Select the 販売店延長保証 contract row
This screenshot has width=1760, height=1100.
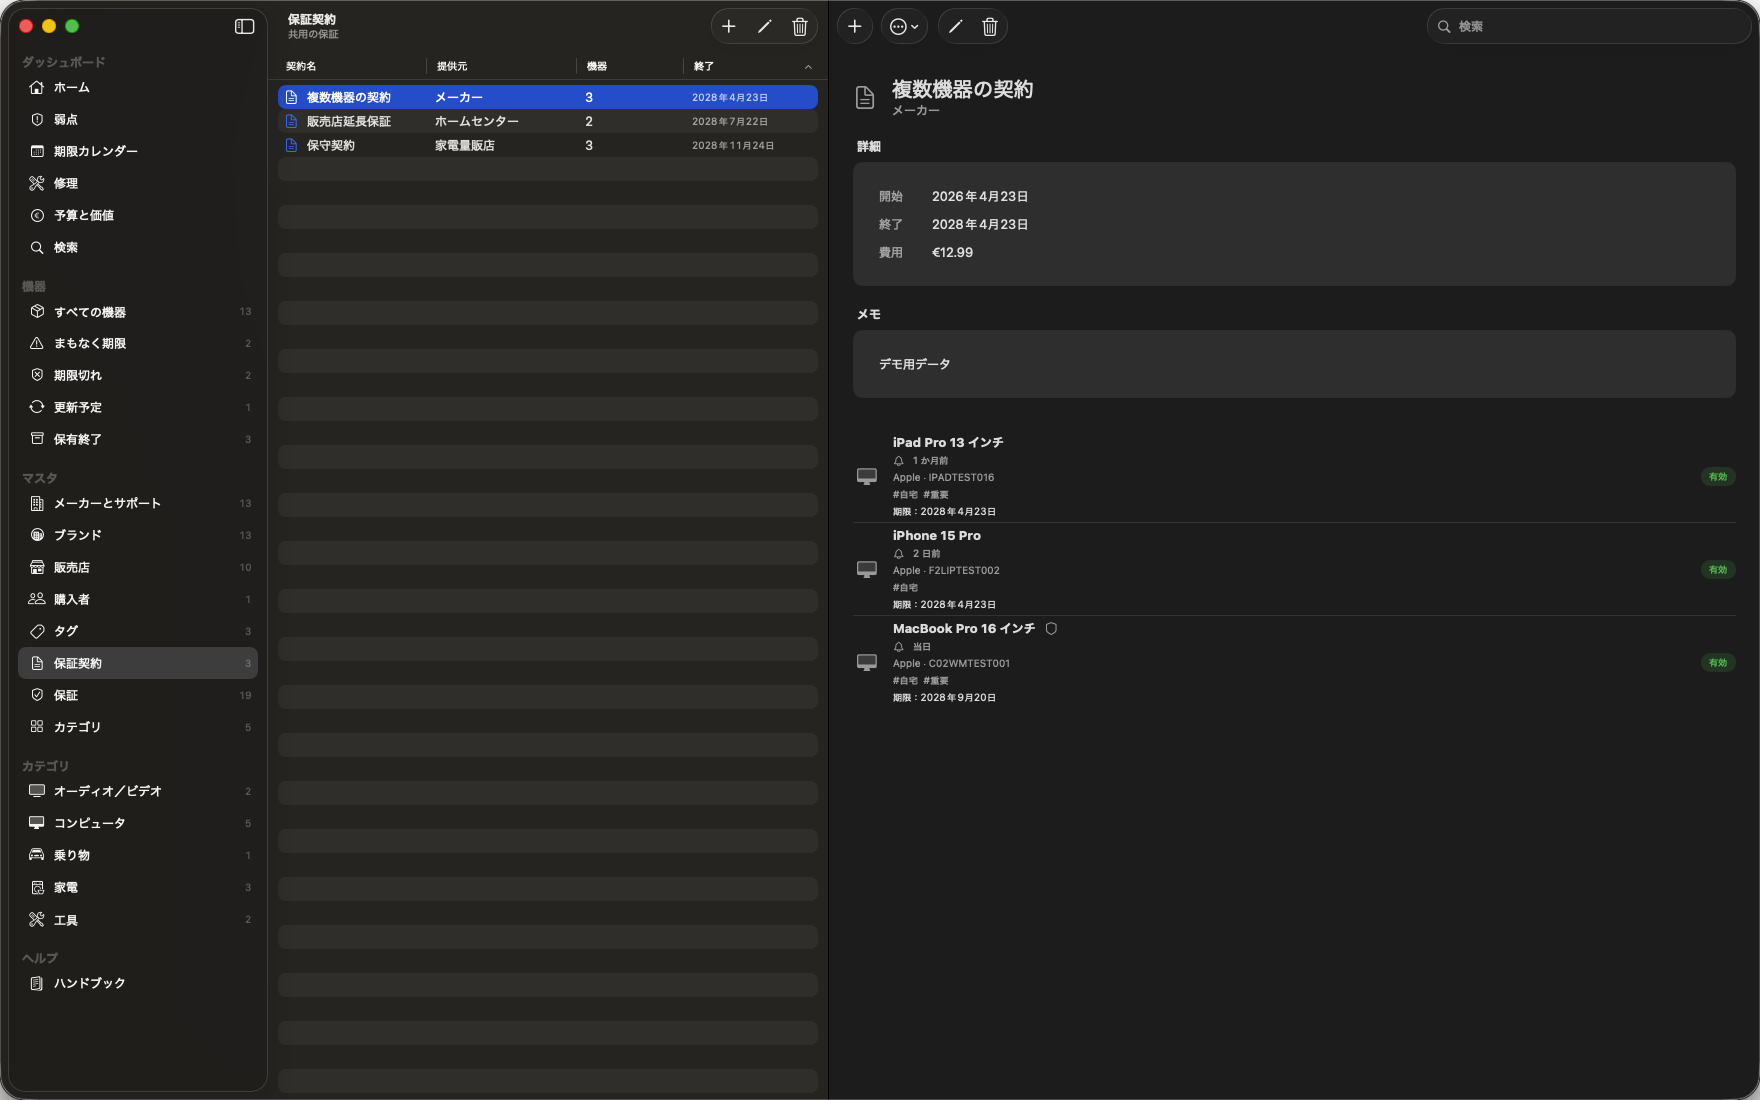[x=548, y=122]
